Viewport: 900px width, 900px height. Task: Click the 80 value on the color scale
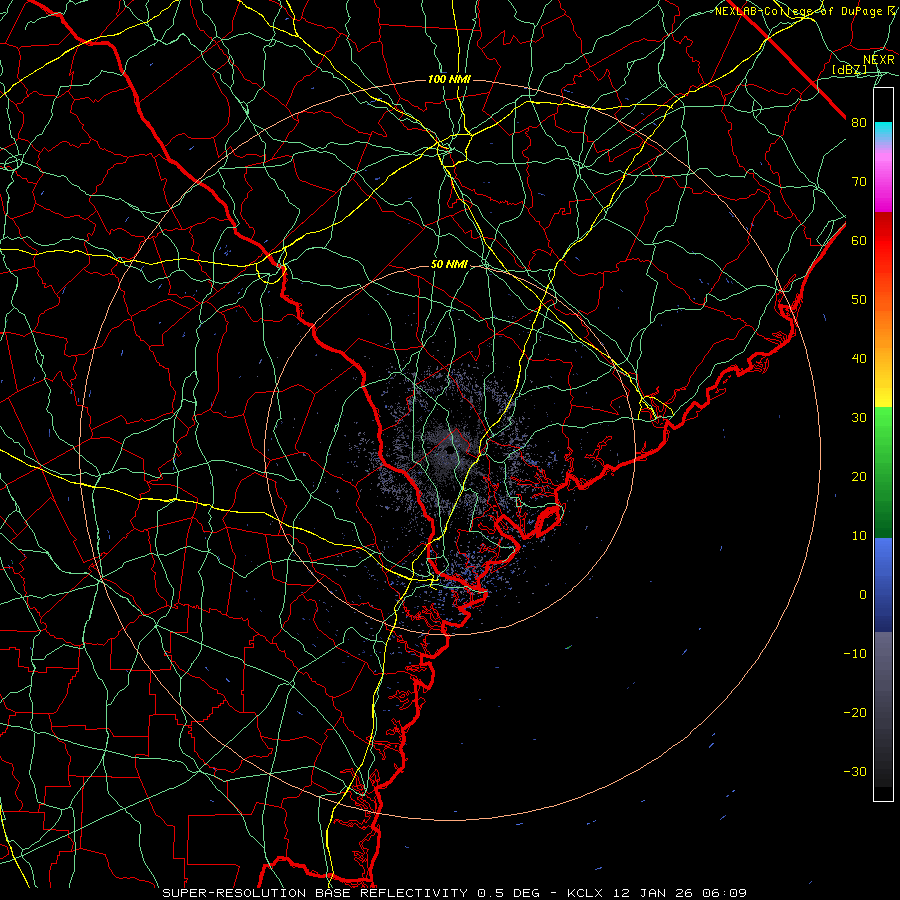click(x=859, y=122)
